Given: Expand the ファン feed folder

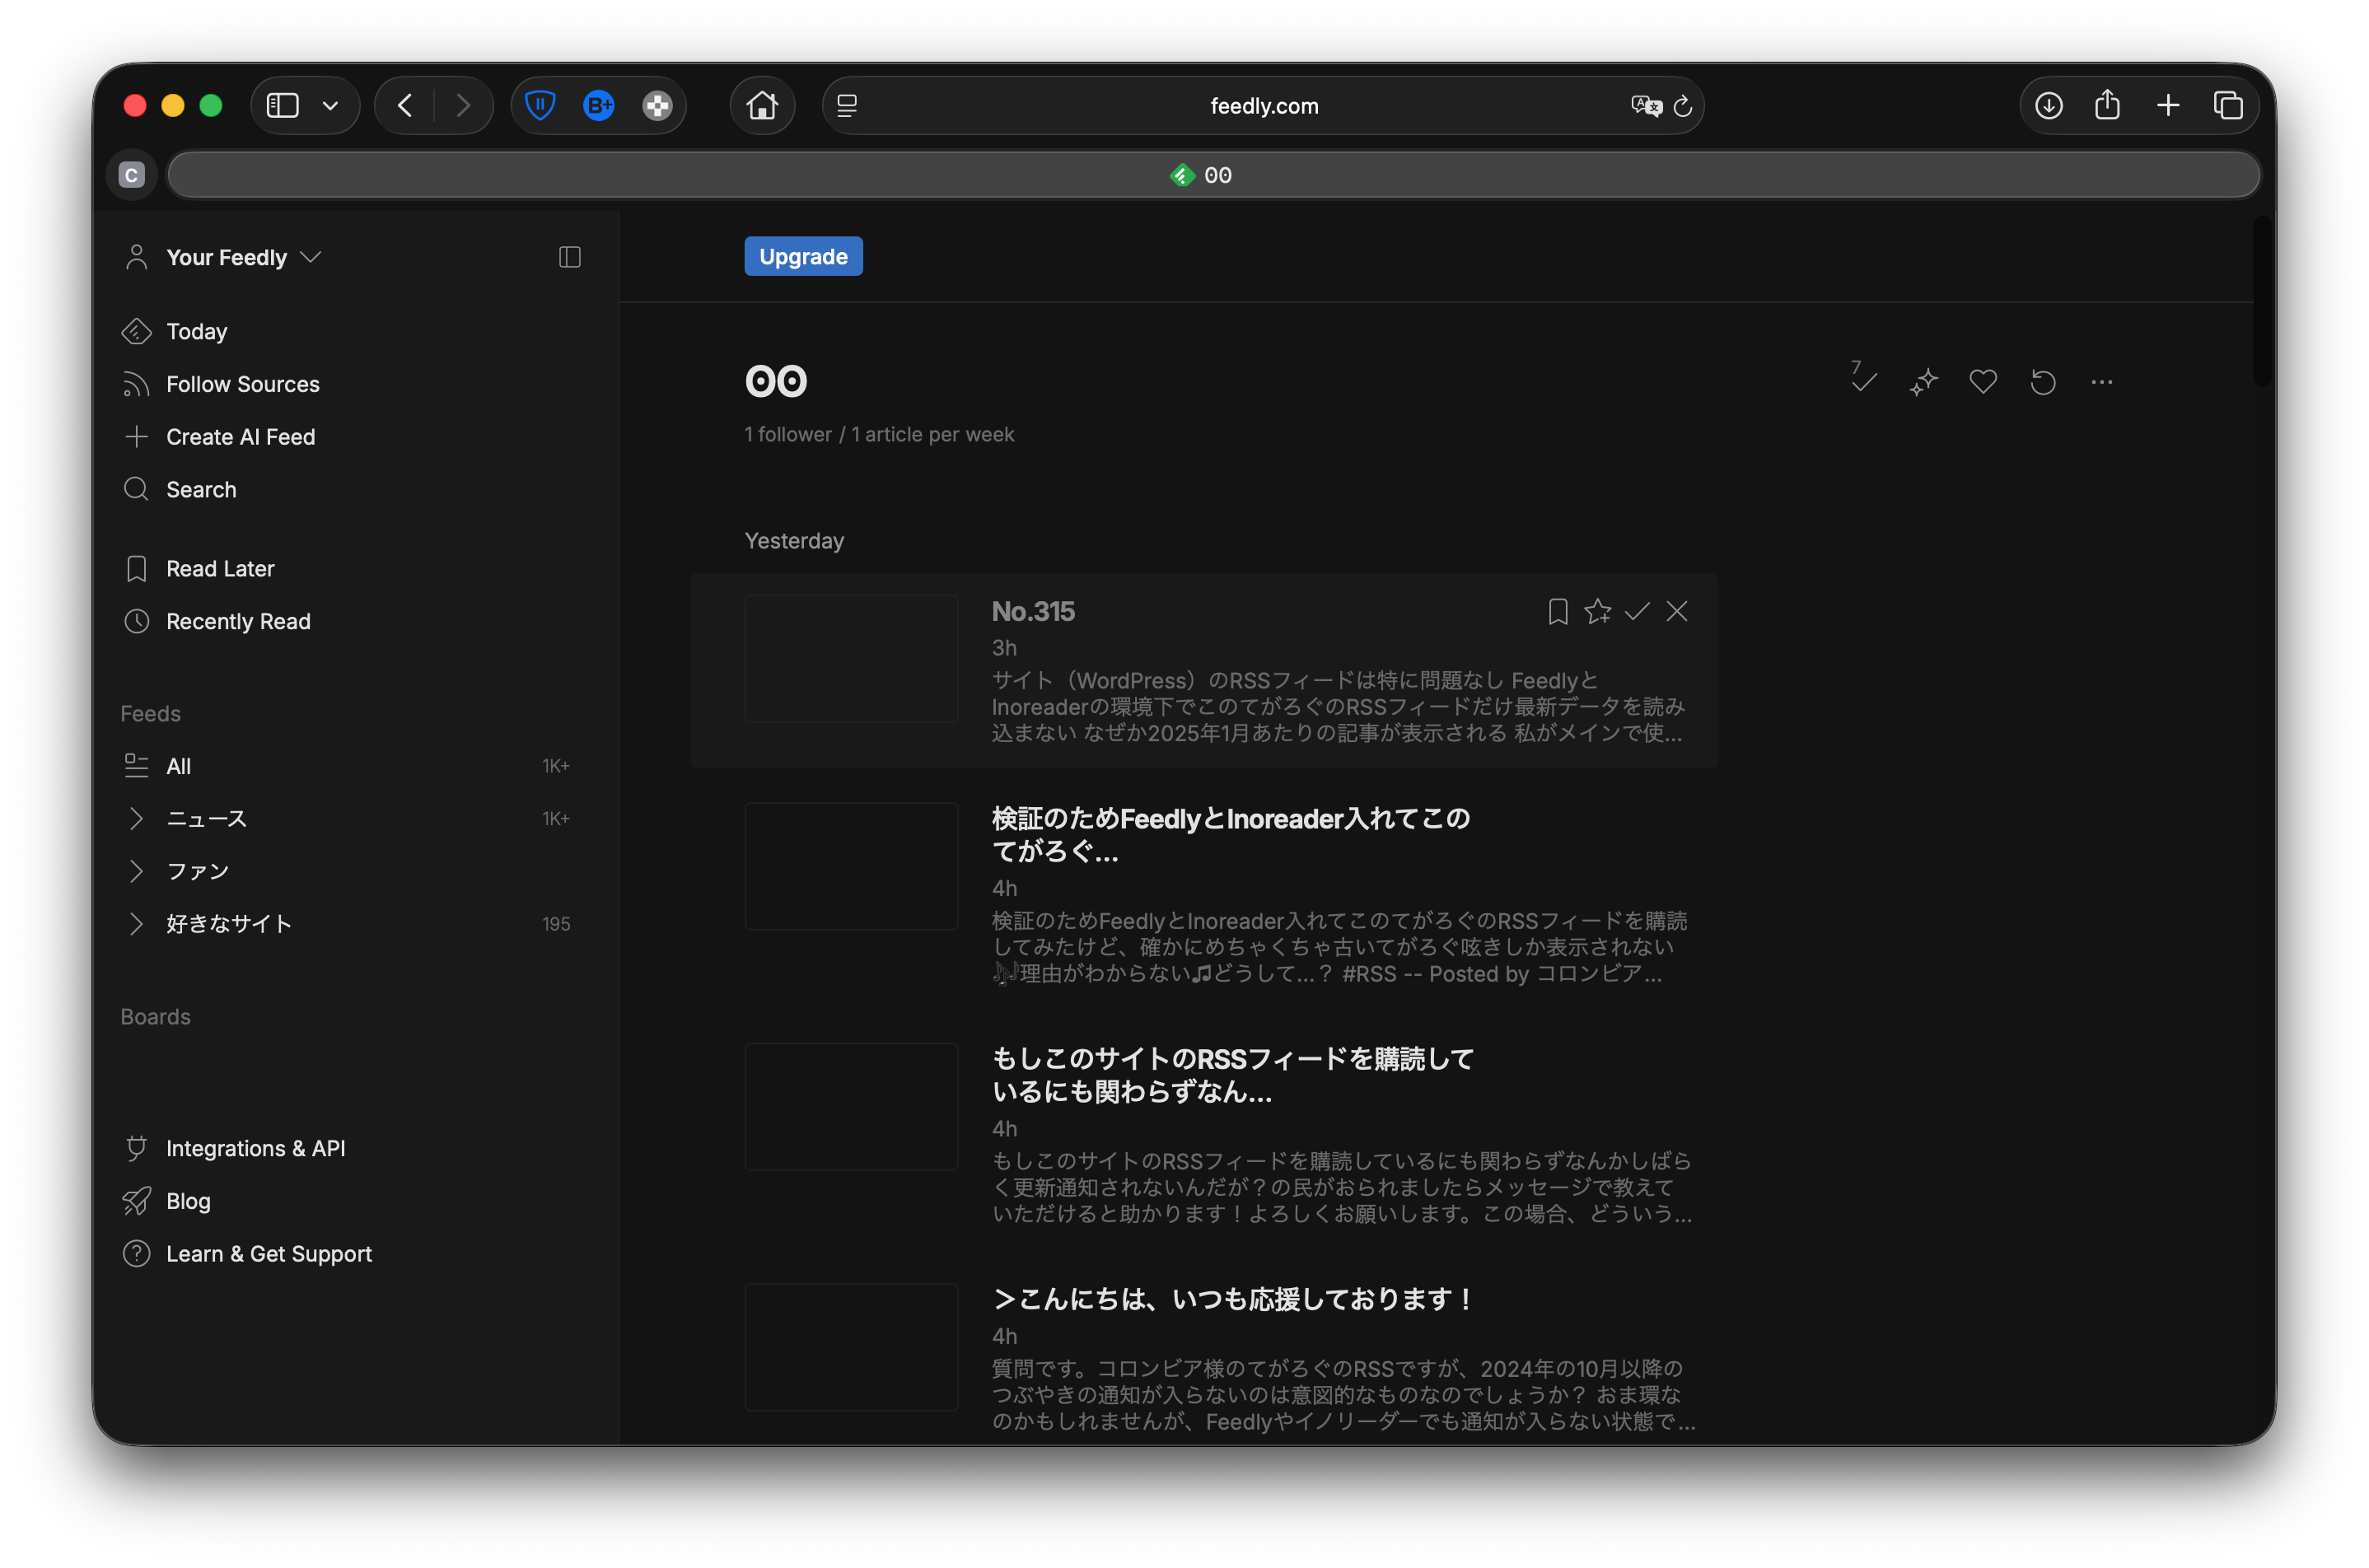Looking at the screenshot, I should [x=136, y=871].
